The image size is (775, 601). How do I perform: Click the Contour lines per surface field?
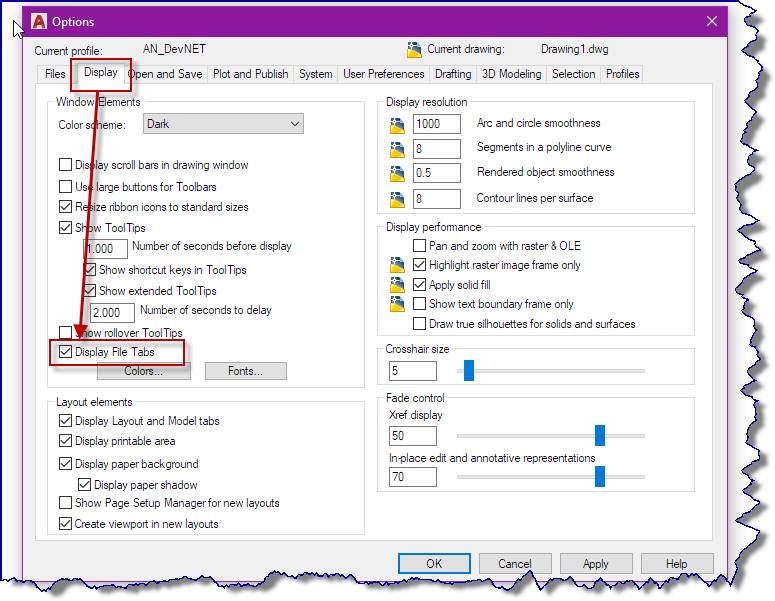tap(436, 199)
